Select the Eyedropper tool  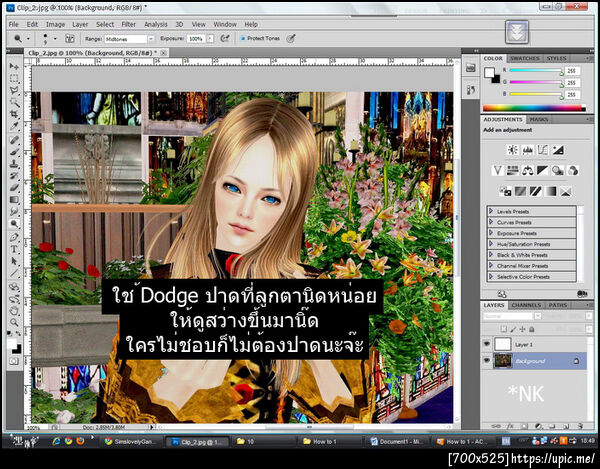click(14, 126)
